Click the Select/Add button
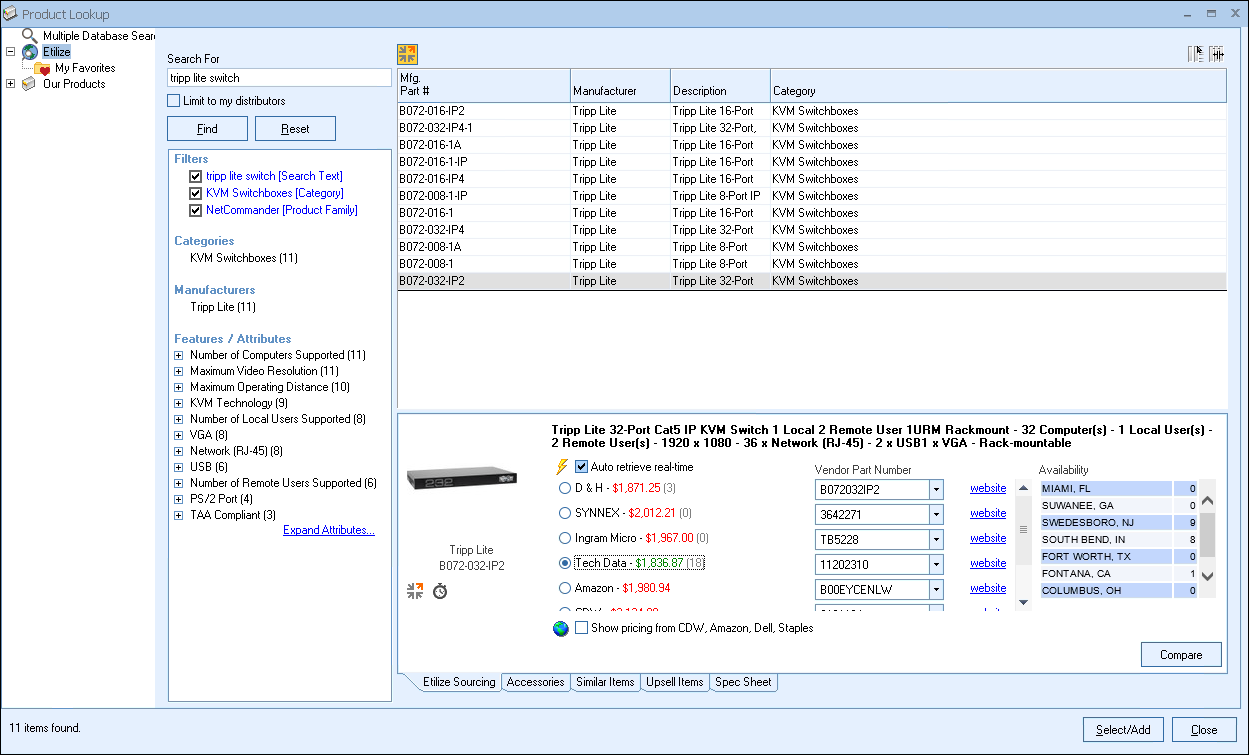Image resolution: width=1249 pixels, height=755 pixels. (1123, 730)
